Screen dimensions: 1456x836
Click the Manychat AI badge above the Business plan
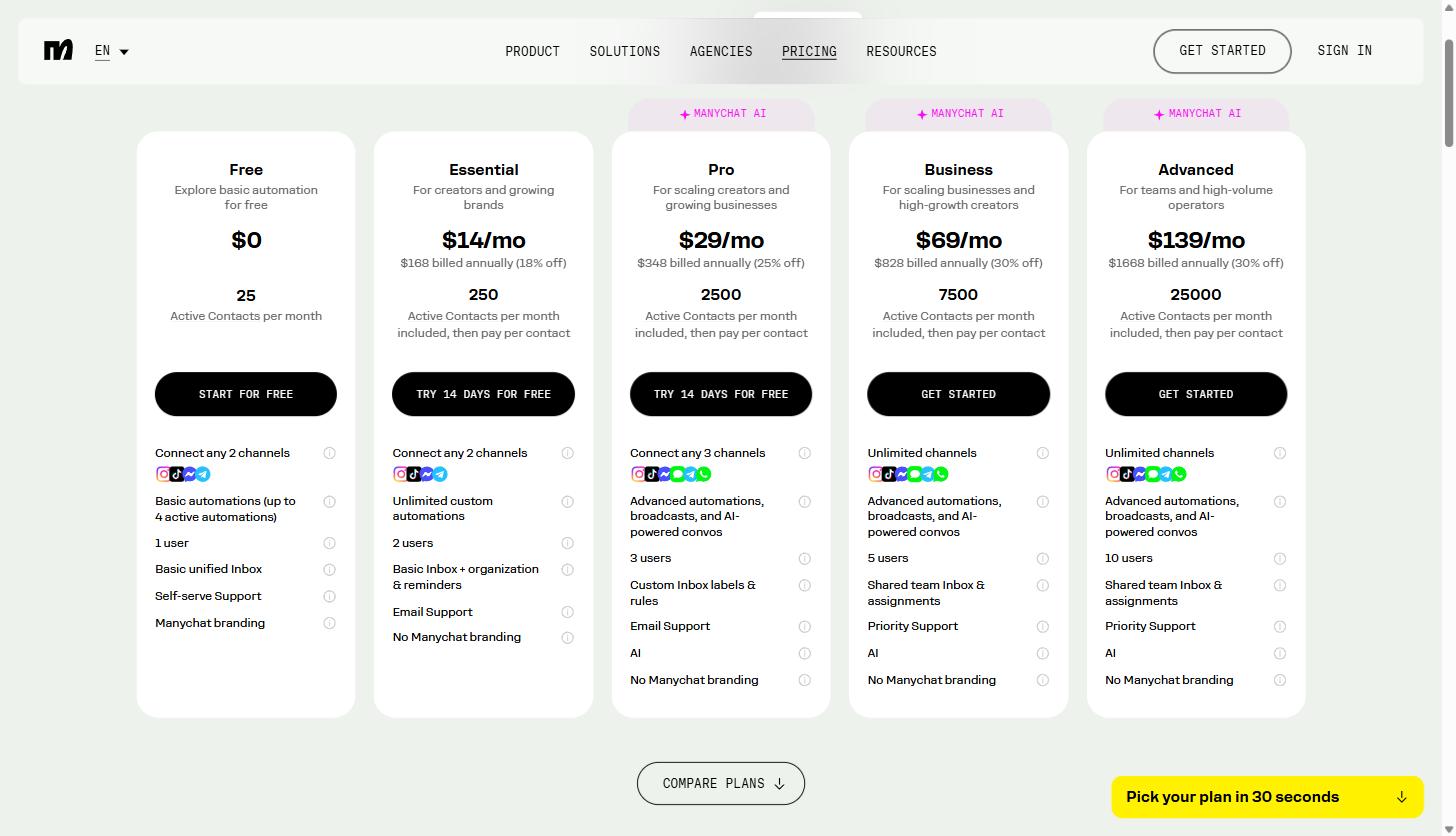tap(958, 114)
